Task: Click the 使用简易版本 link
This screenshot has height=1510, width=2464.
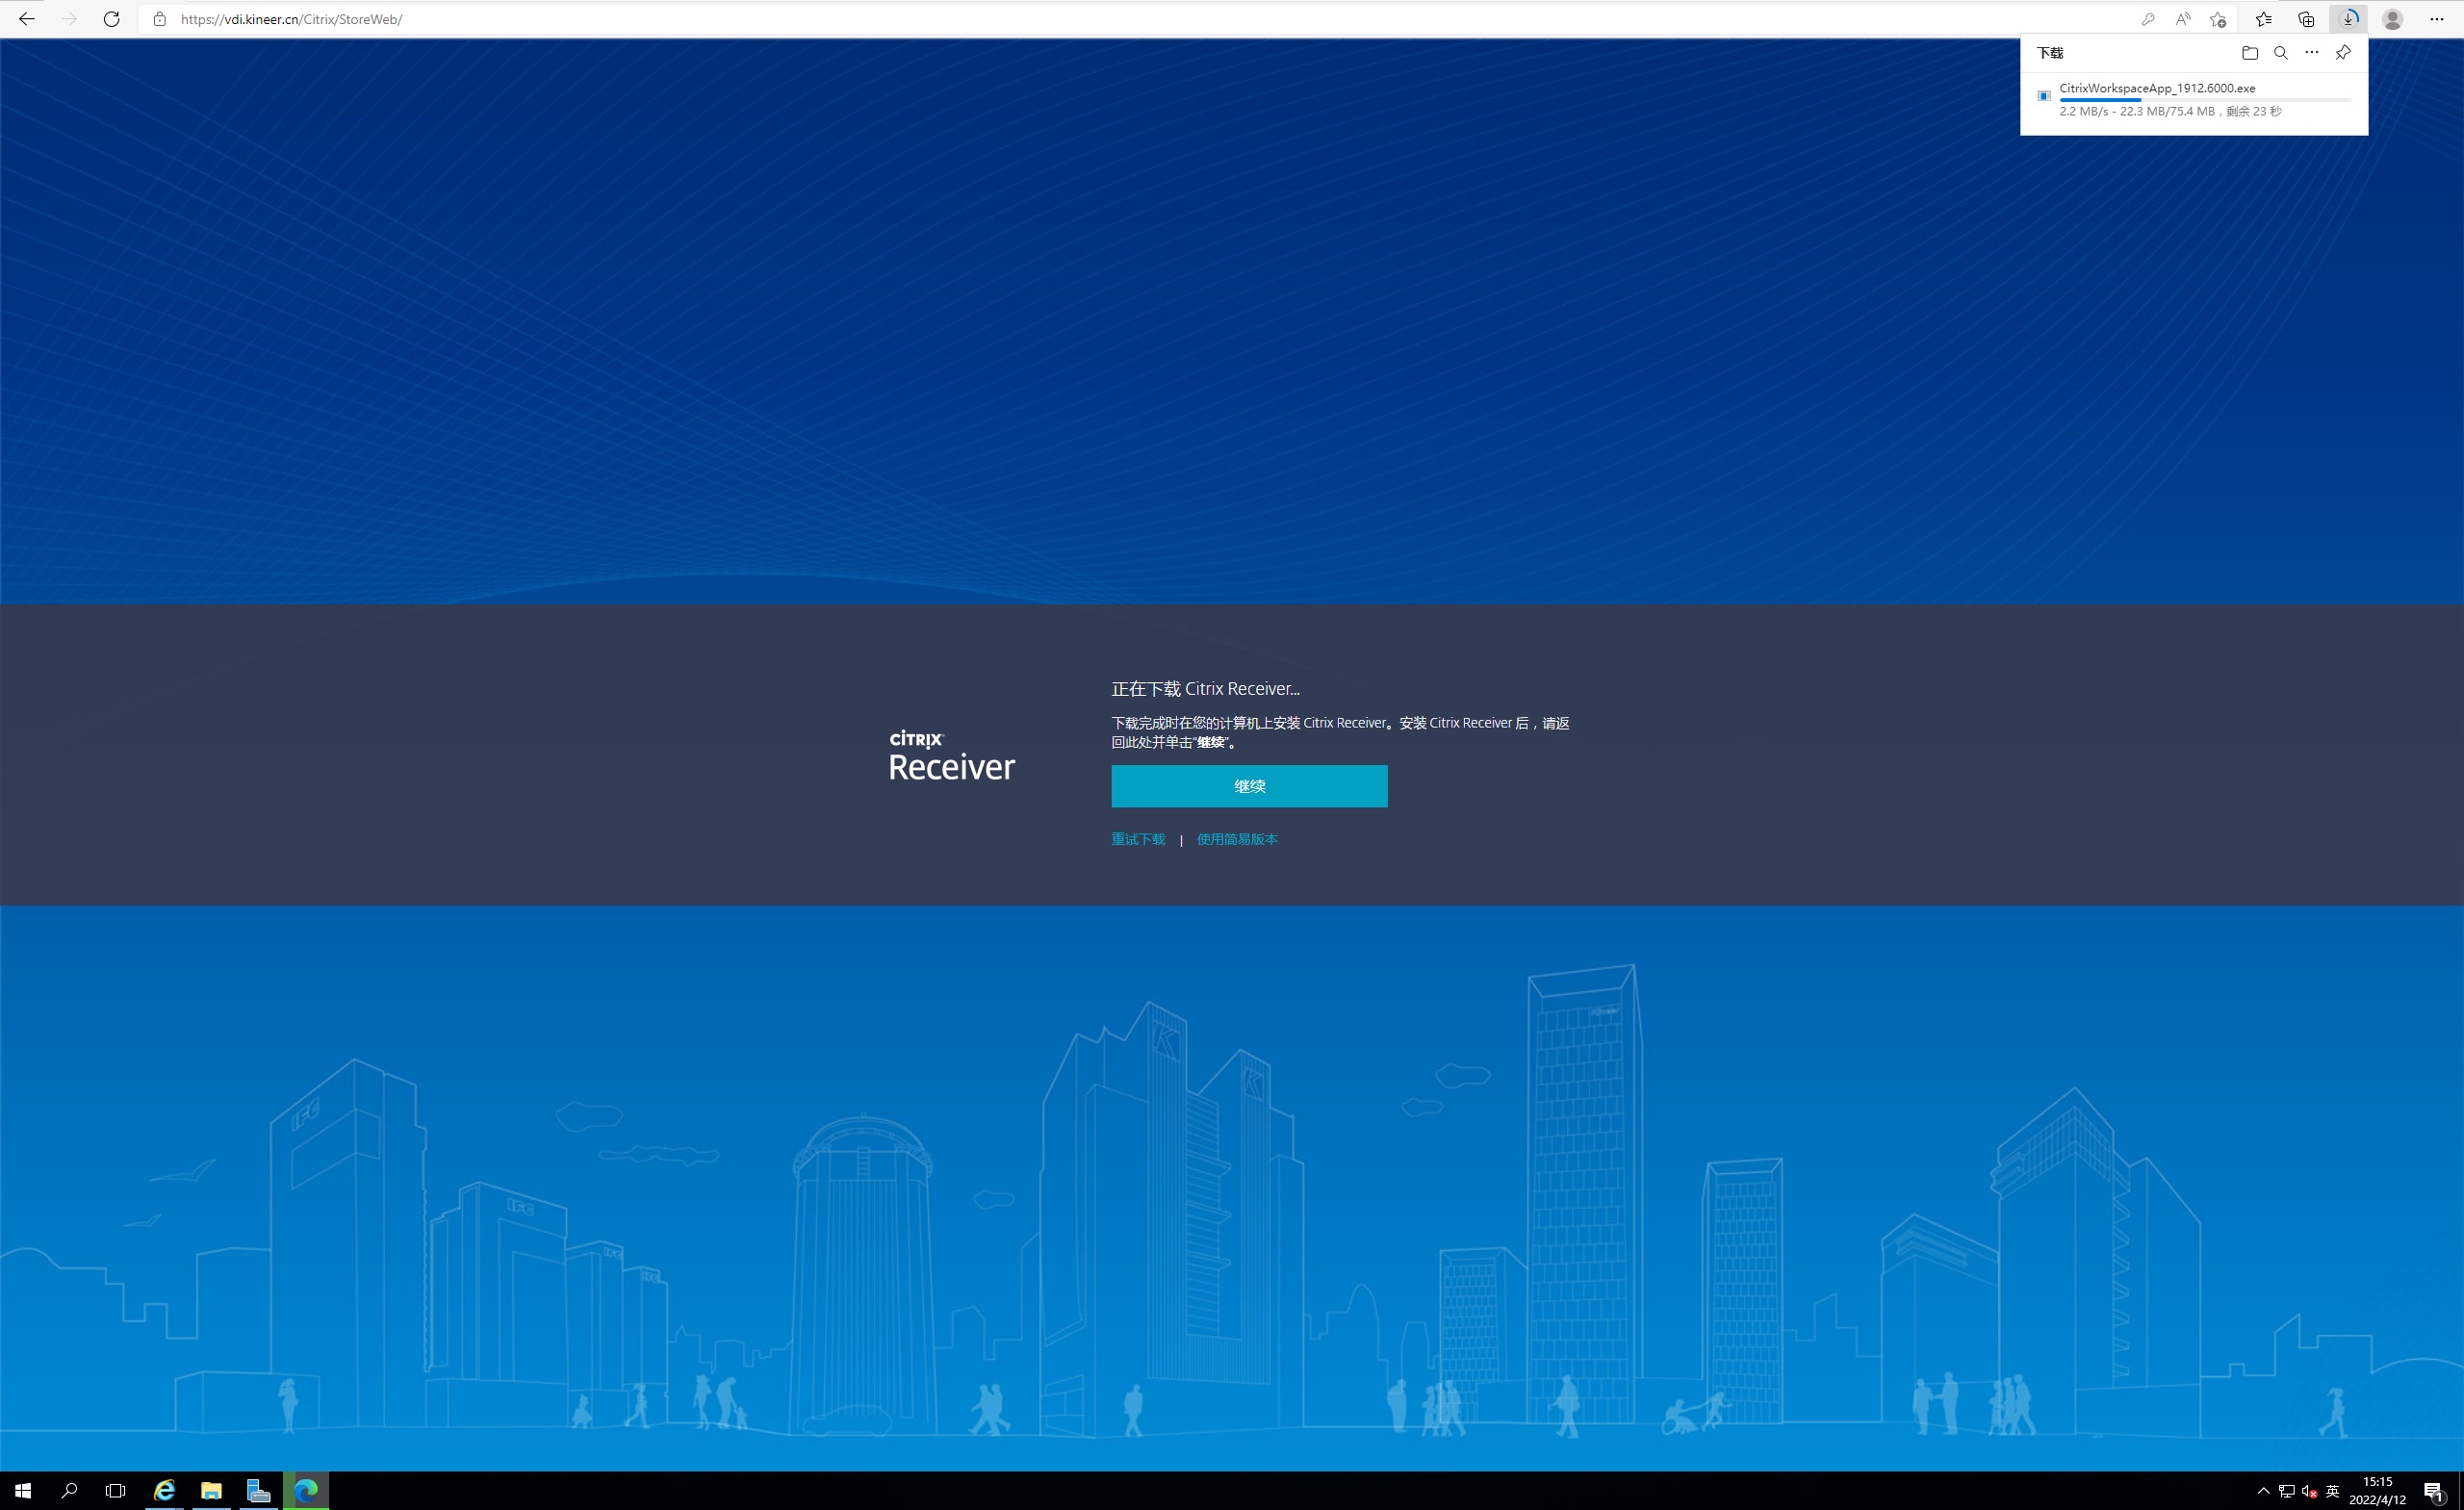Action: point(1237,839)
